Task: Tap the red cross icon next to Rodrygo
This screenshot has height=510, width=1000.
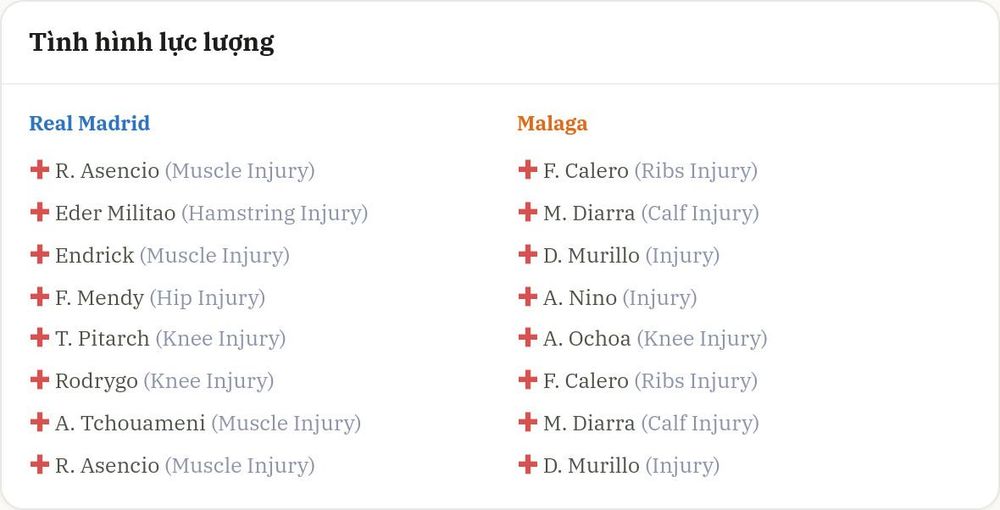Action: click(x=40, y=379)
